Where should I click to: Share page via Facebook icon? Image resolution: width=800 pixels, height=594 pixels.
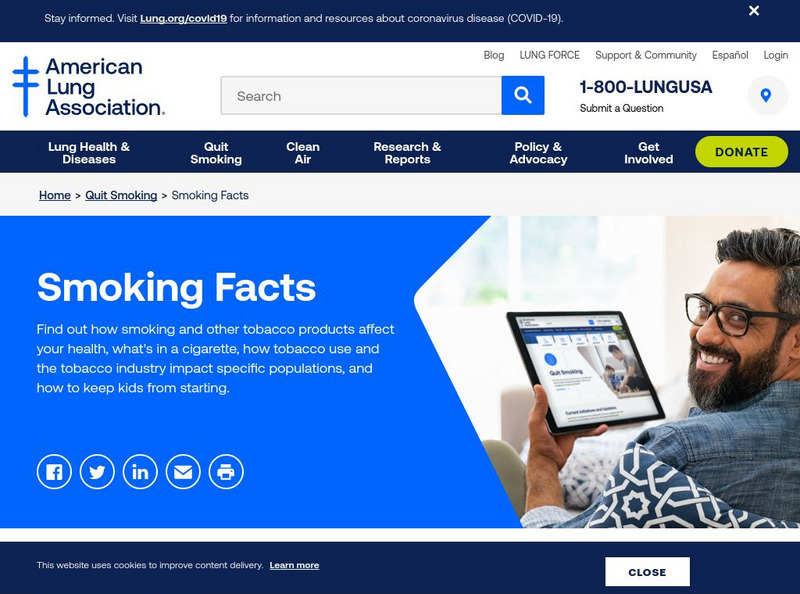pyautogui.click(x=54, y=472)
